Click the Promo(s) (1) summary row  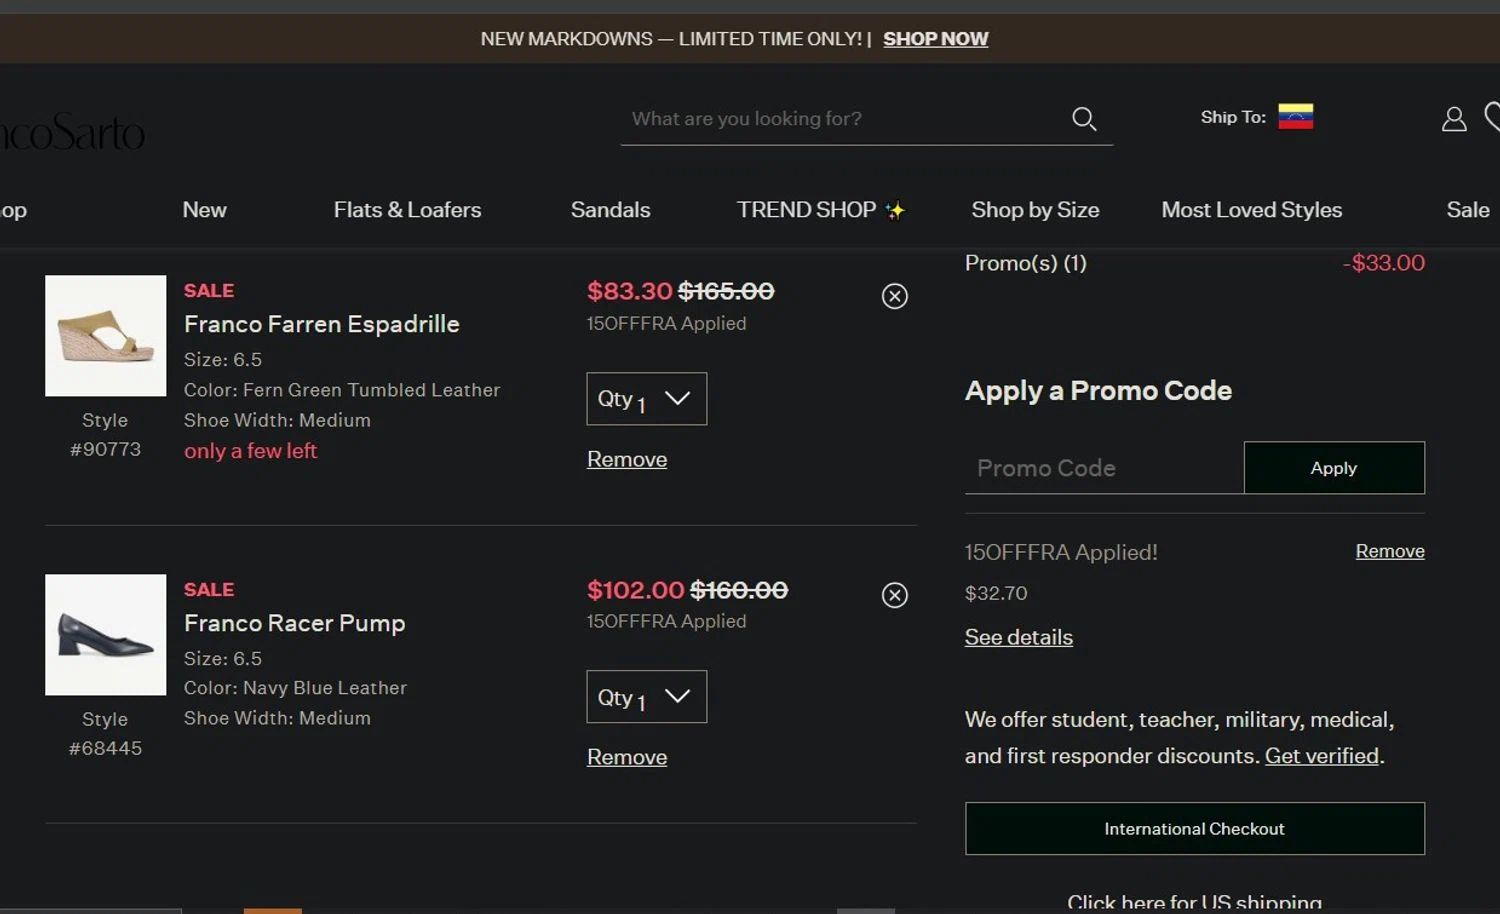tap(1195, 263)
